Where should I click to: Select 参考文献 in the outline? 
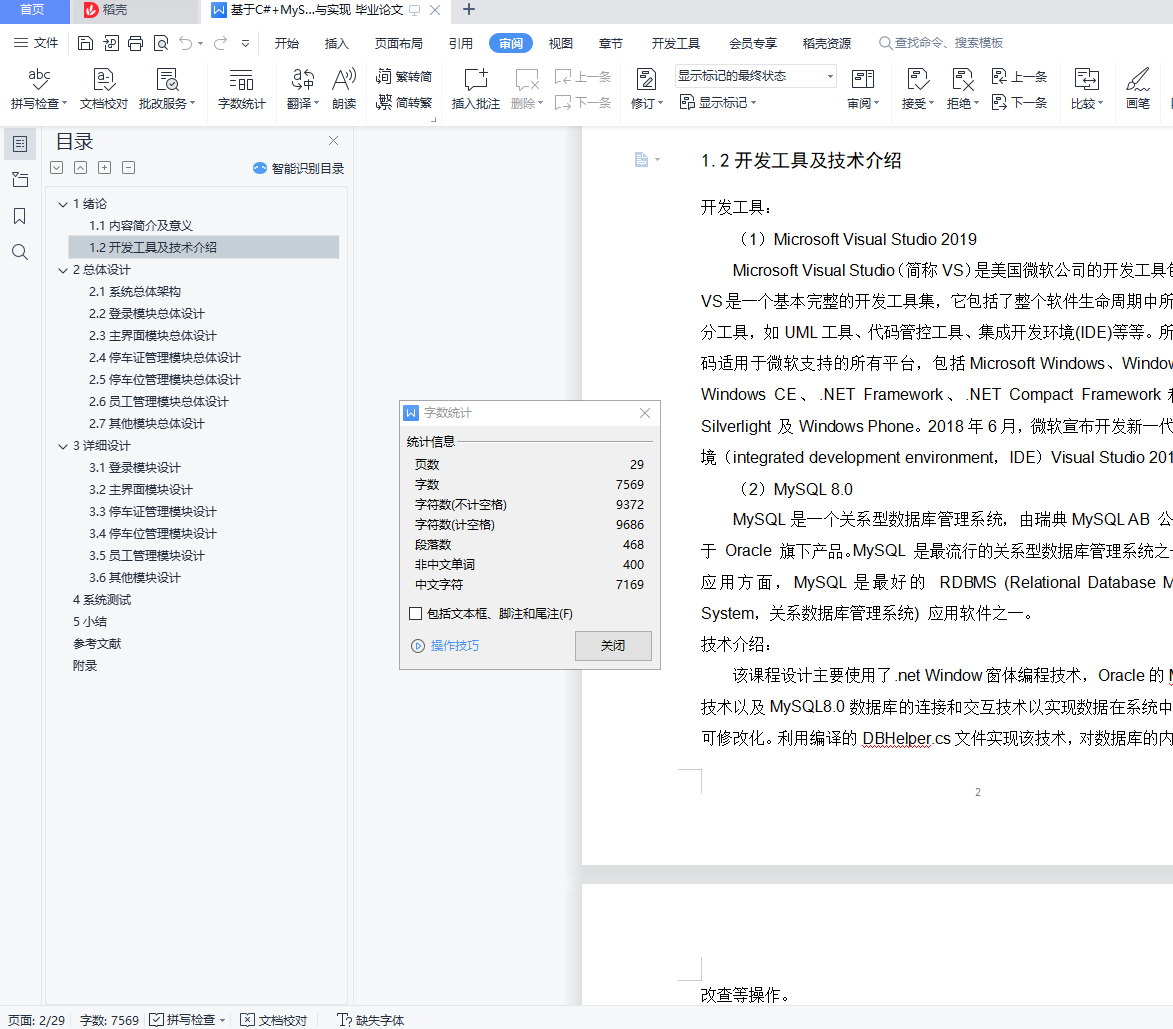pyautogui.click(x=97, y=644)
